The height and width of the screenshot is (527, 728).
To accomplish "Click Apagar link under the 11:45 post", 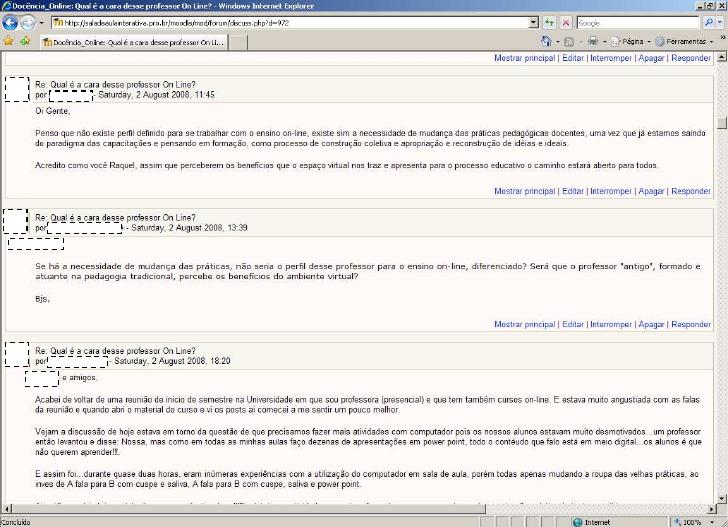I will point(651,191).
